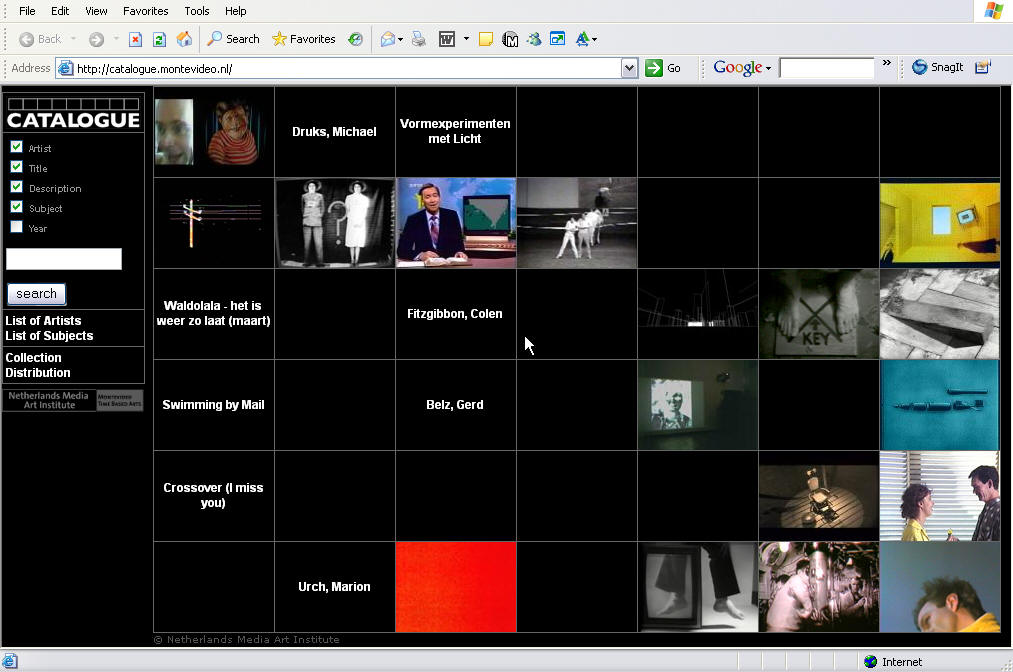The width and height of the screenshot is (1013, 672).
Task: Open the Favorites star button
Action: pos(304,39)
